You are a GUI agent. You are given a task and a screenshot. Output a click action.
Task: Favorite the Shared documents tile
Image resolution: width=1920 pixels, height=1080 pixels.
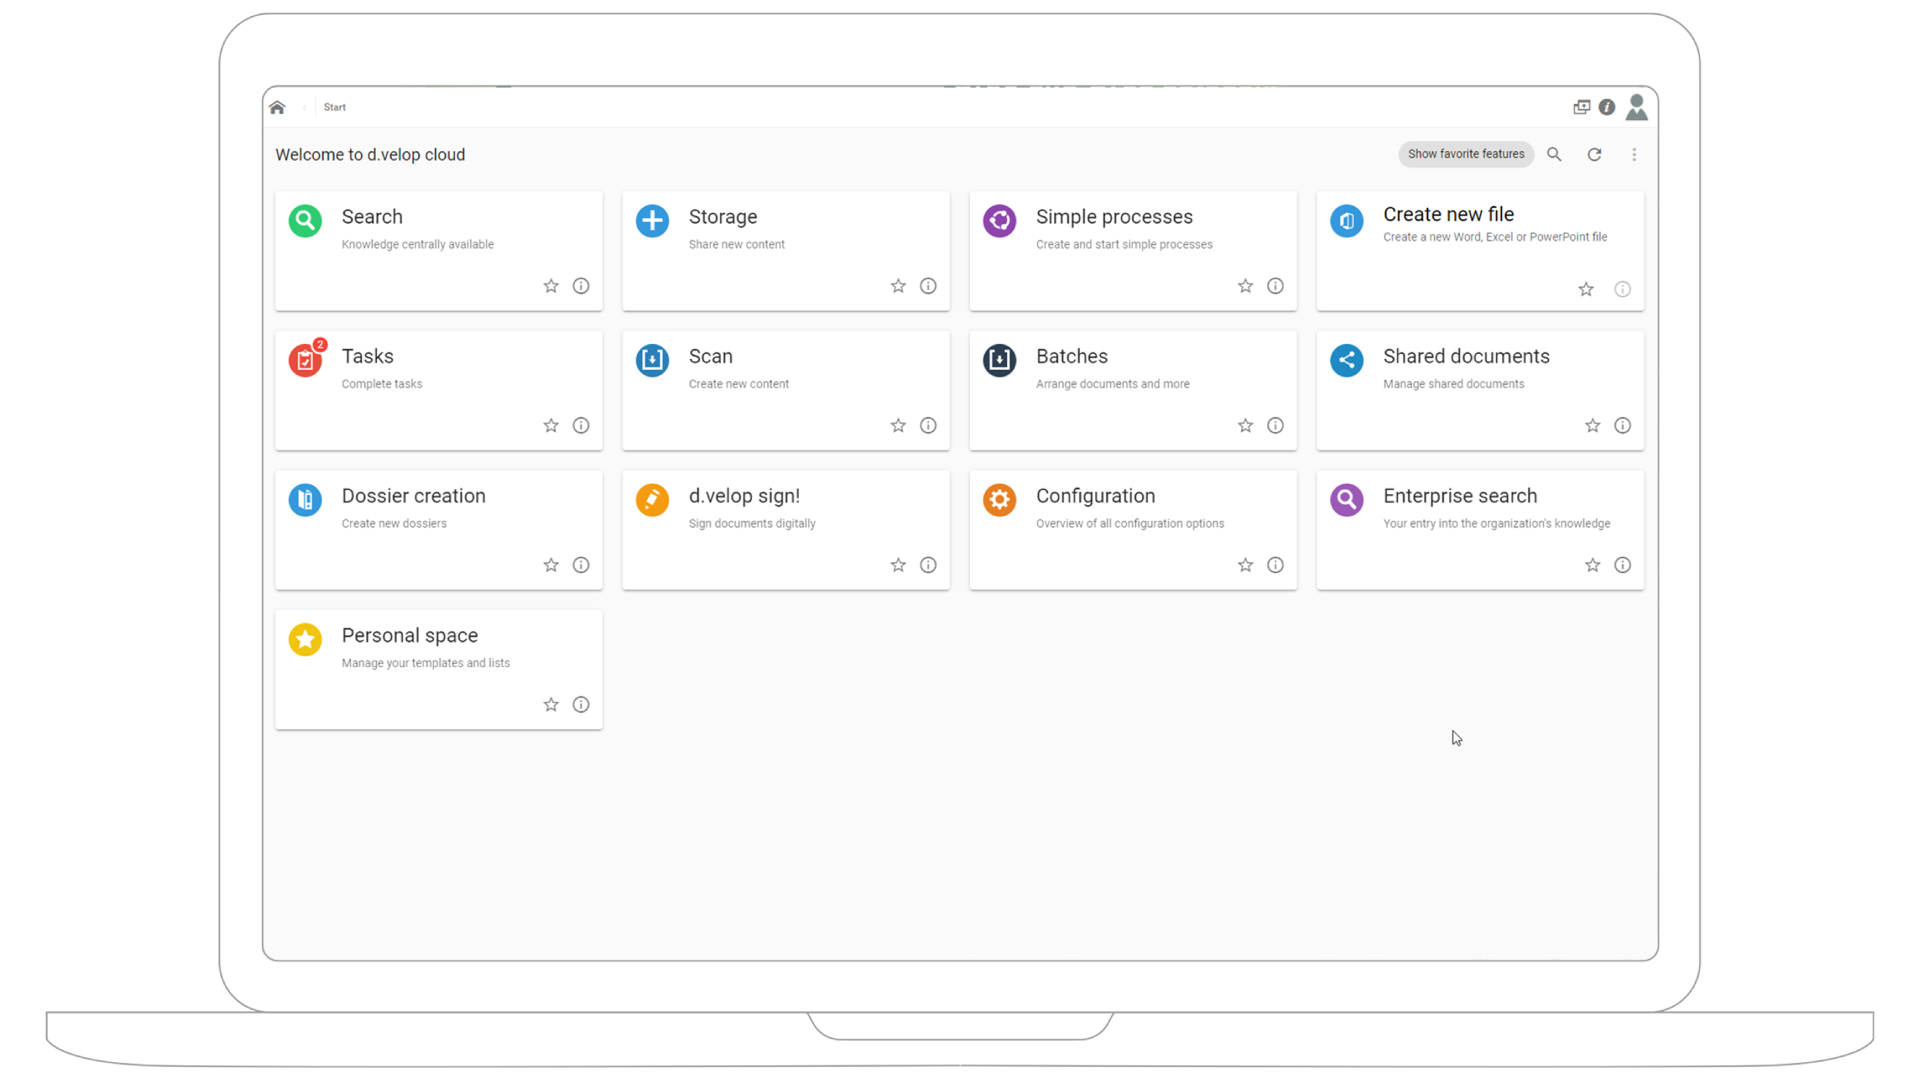(1592, 425)
